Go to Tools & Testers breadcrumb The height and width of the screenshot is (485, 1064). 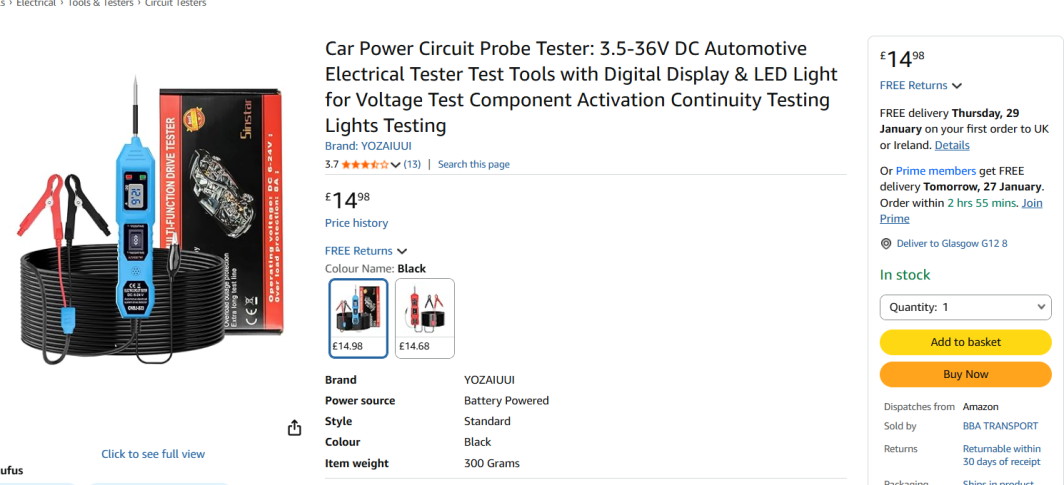coord(100,4)
